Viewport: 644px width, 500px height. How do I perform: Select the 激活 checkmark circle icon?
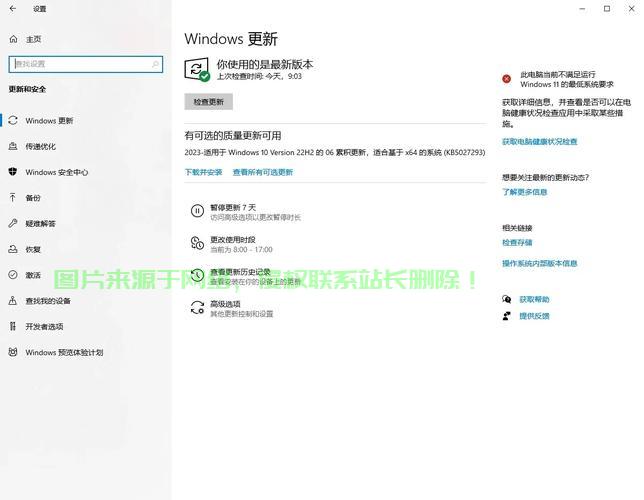click(x=13, y=275)
